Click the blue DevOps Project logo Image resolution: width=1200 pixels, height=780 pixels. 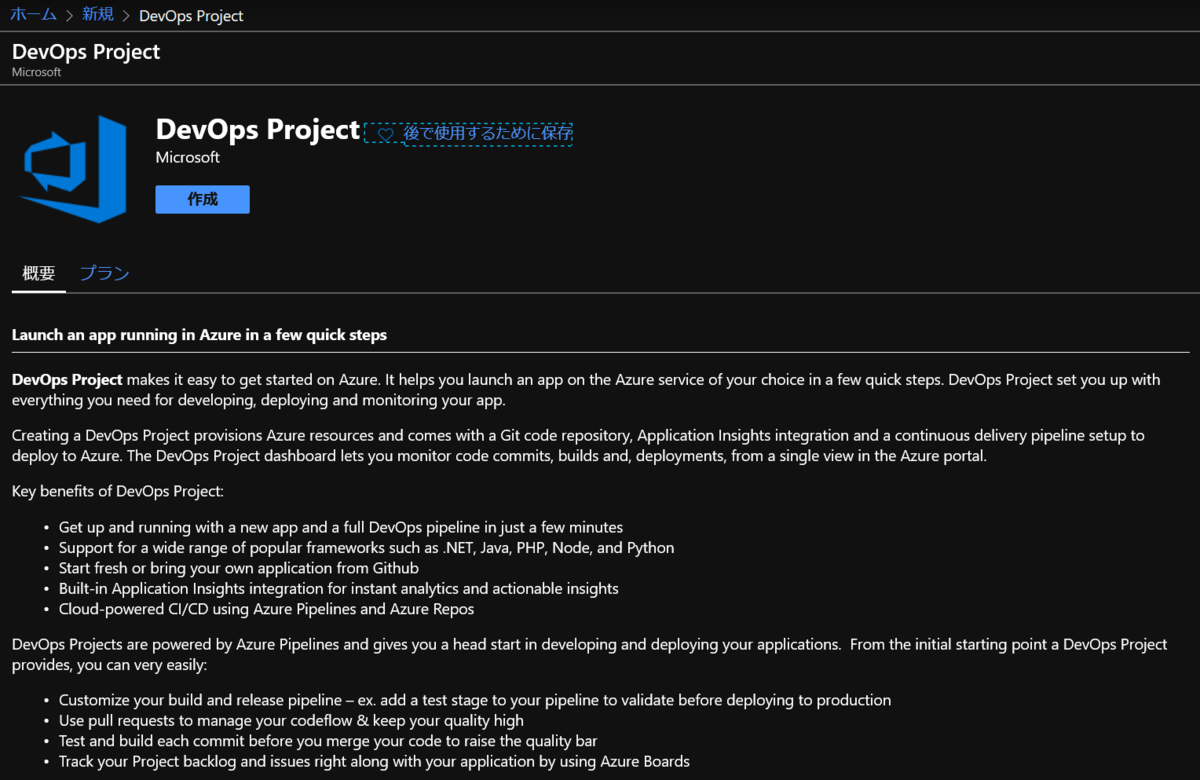coord(75,169)
